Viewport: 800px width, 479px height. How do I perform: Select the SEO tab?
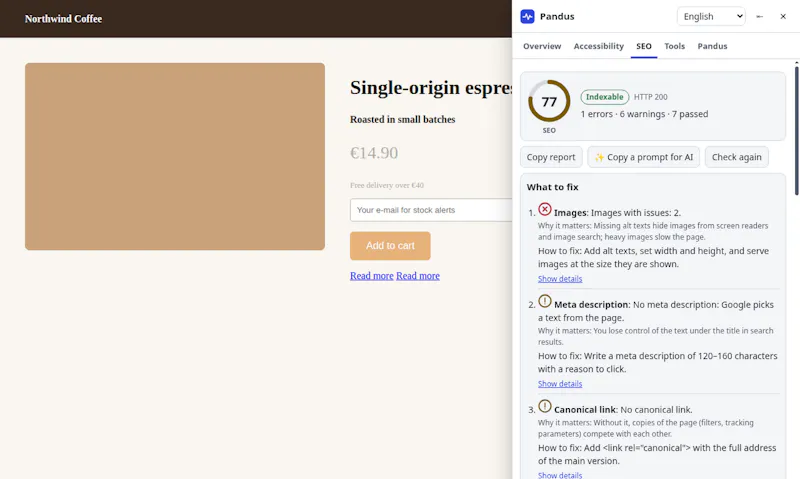tap(644, 46)
